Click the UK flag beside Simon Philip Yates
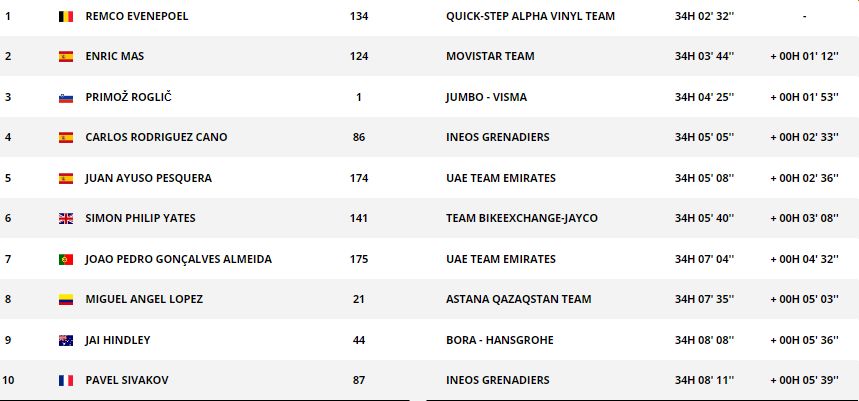This screenshot has width=859, height=401. [x=66, y=218]
